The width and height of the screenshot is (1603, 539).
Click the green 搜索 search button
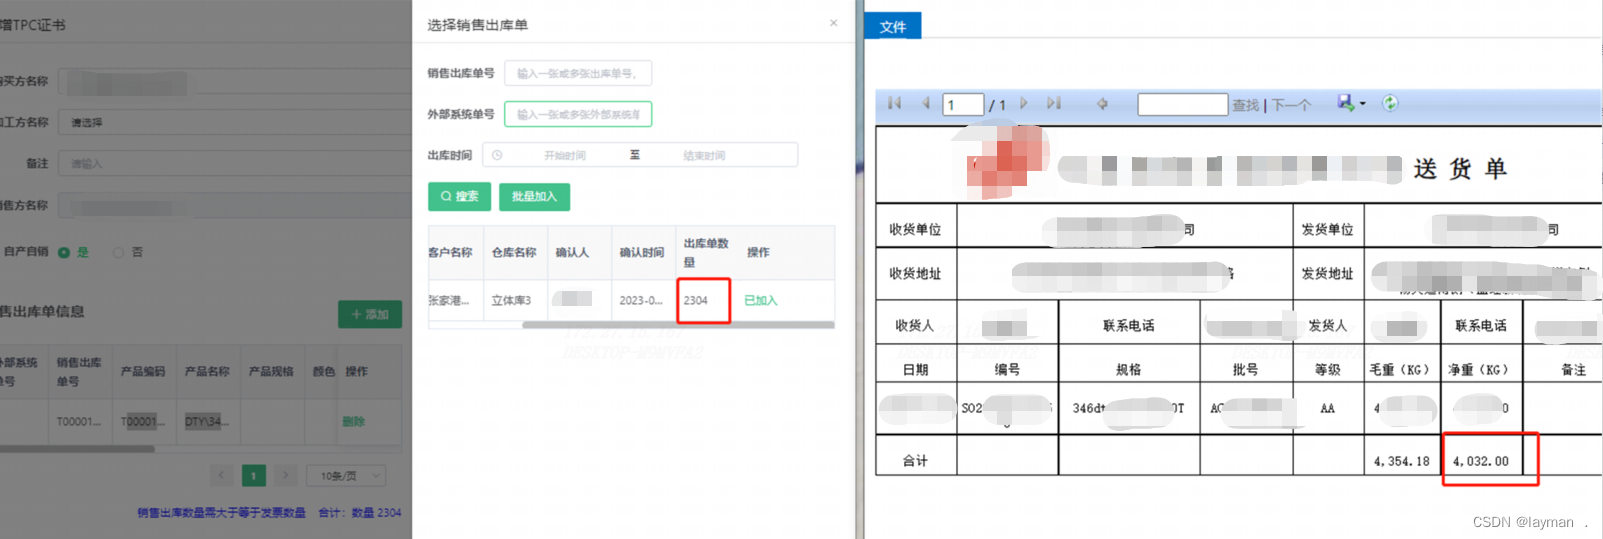(x=459, y=196)
